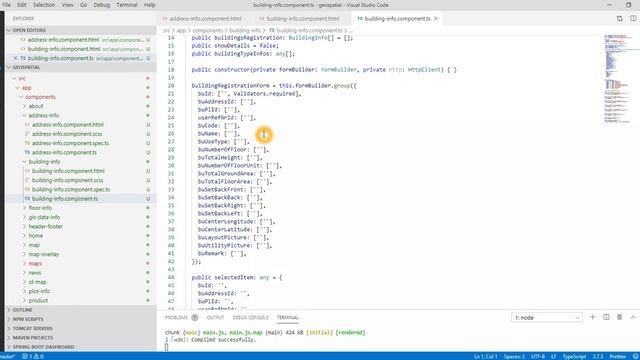Click line number 42 in the gutter
This screenshot has height=360, width=640.
point(171,261)
